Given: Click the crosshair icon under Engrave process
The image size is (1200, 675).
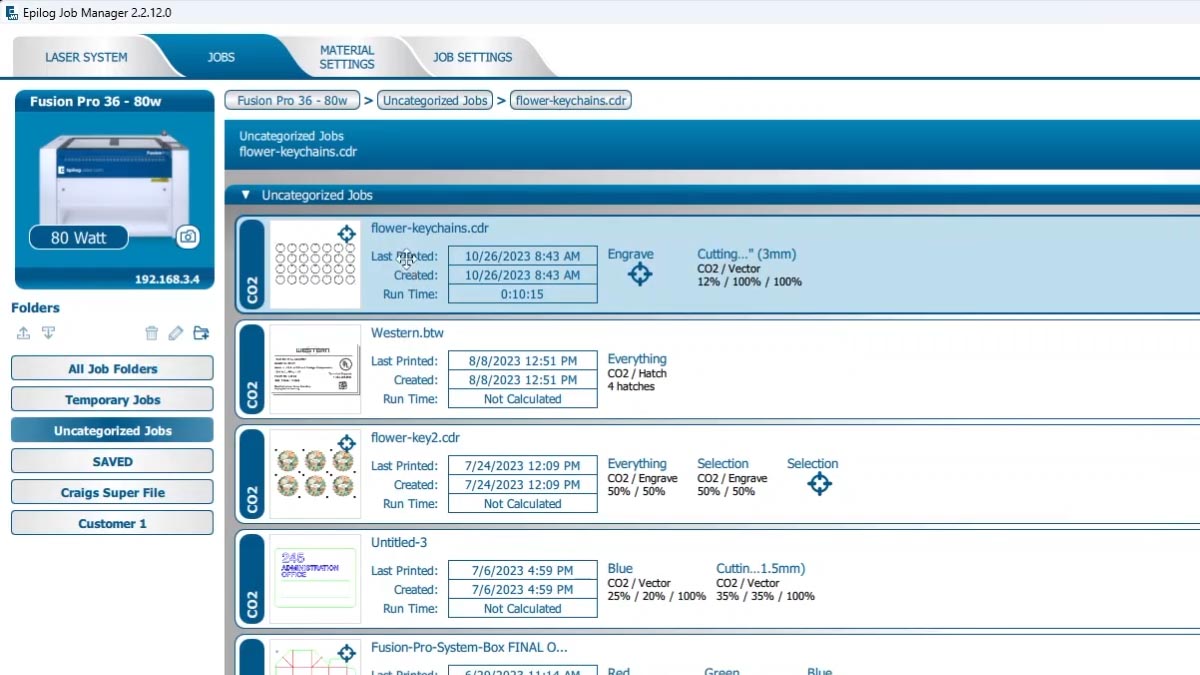Looking at the screenshot, I should coord(640,275).
